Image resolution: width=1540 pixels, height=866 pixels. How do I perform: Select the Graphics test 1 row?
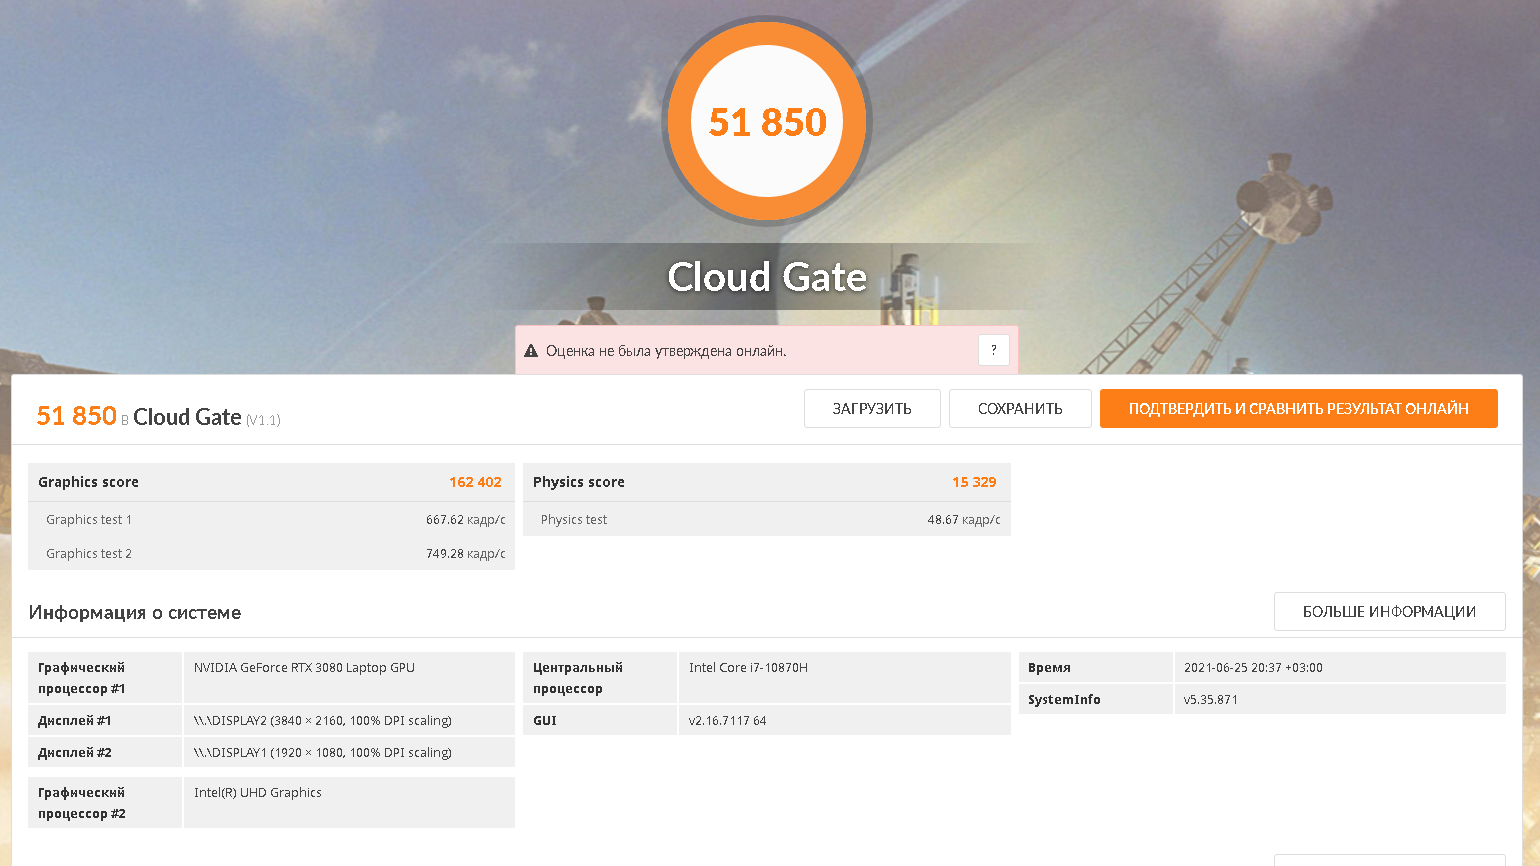coord(271,519)
